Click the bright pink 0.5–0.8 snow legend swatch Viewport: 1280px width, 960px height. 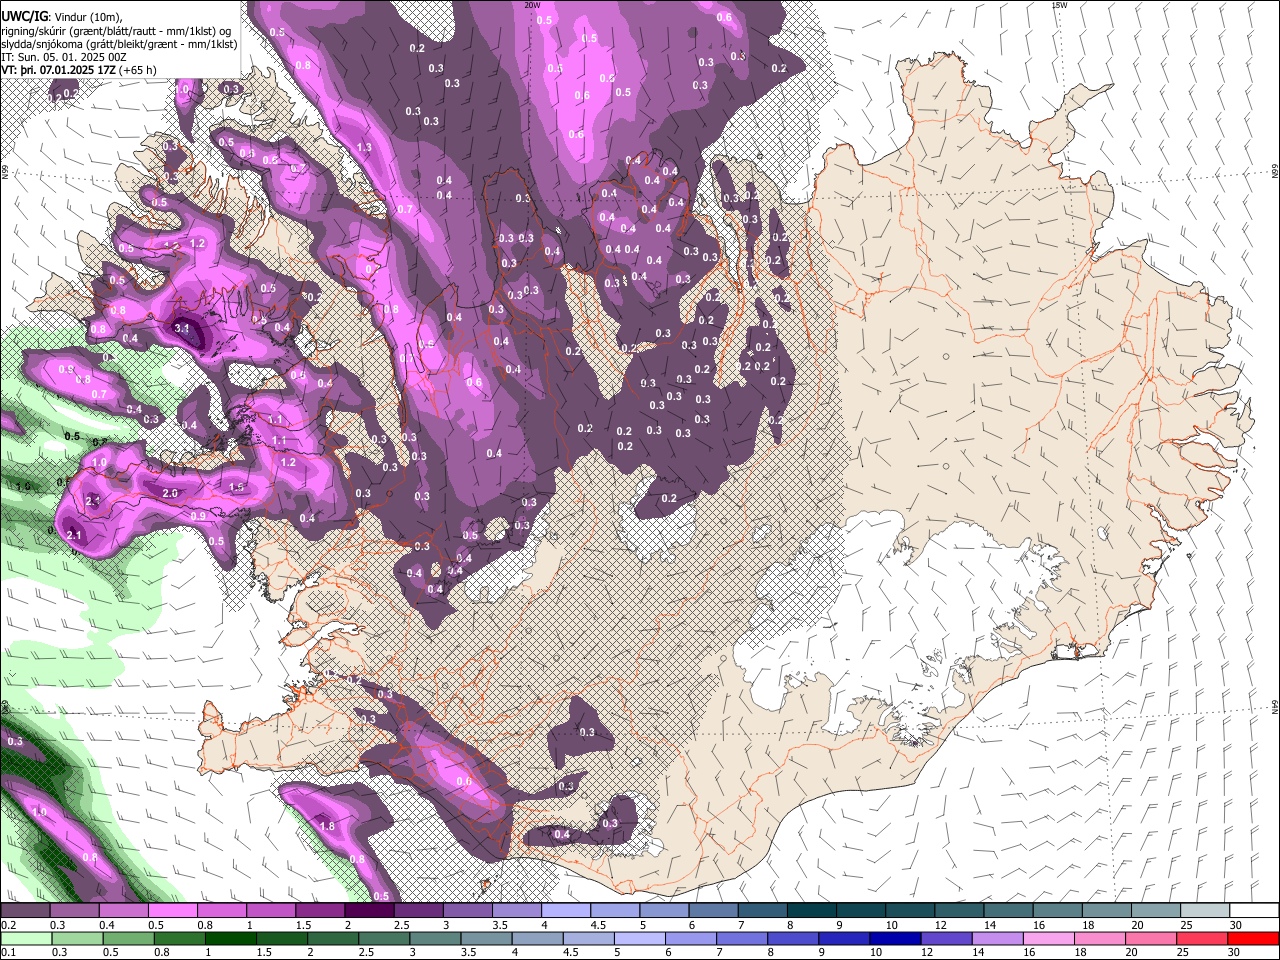point(173,910)
